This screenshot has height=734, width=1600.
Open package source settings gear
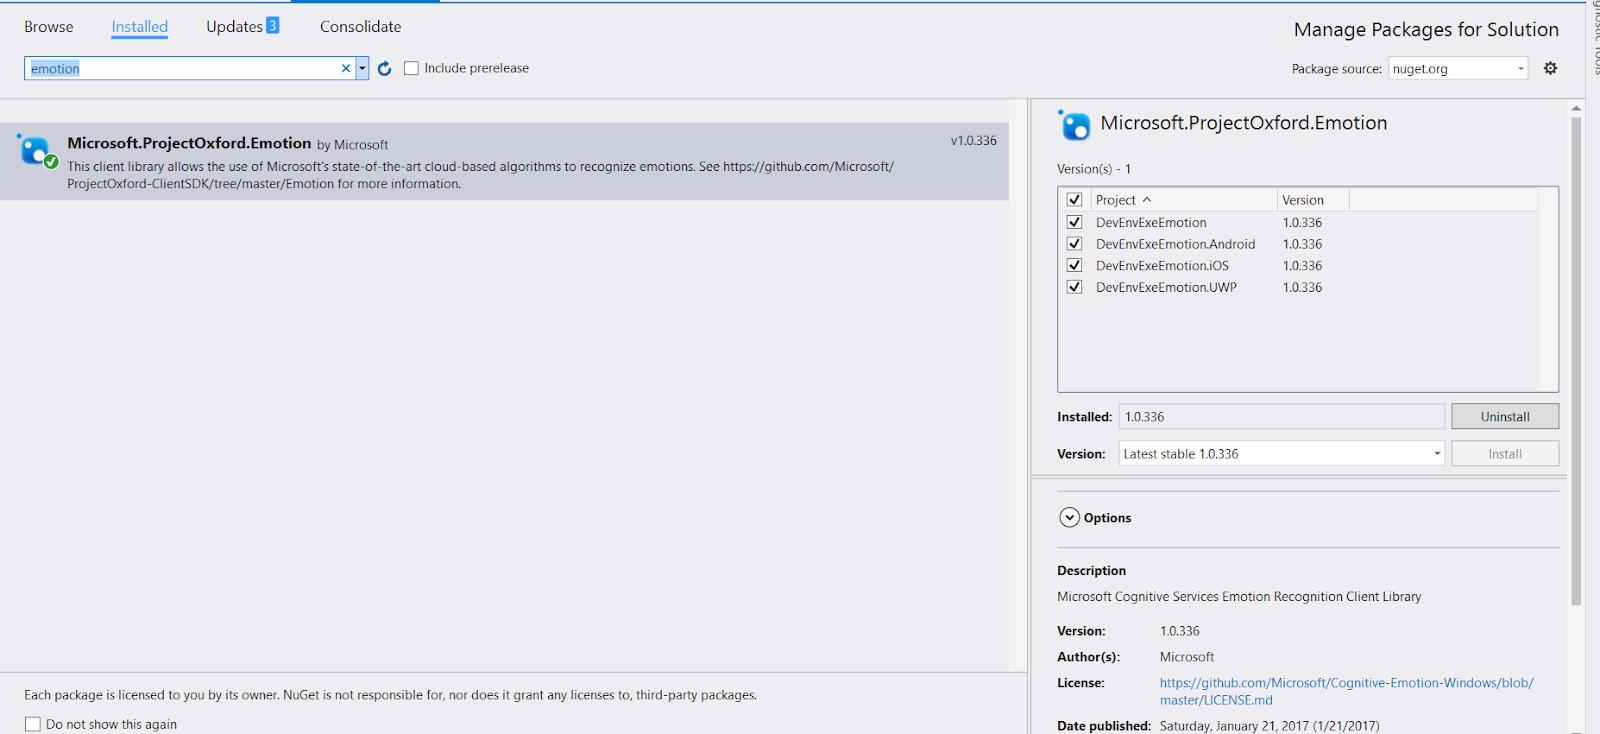pos(1550,68)
